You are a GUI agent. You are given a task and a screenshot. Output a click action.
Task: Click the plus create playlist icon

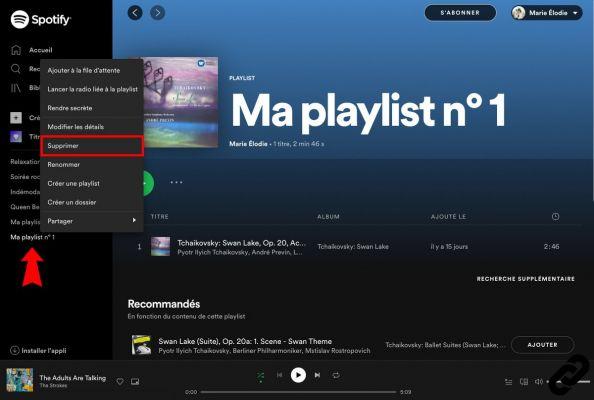click(x=16, y=118)
